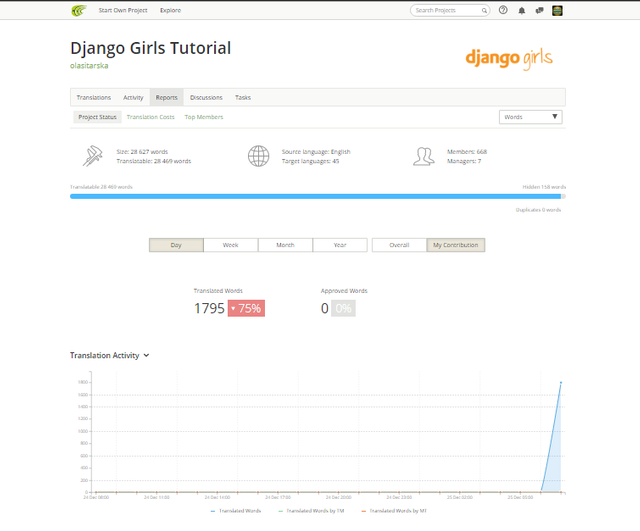Image resolution: width=640 pixels, height=531 pixels.
Task: Click the 'Duplicates 0 words' label
Action: pos(538,210)
